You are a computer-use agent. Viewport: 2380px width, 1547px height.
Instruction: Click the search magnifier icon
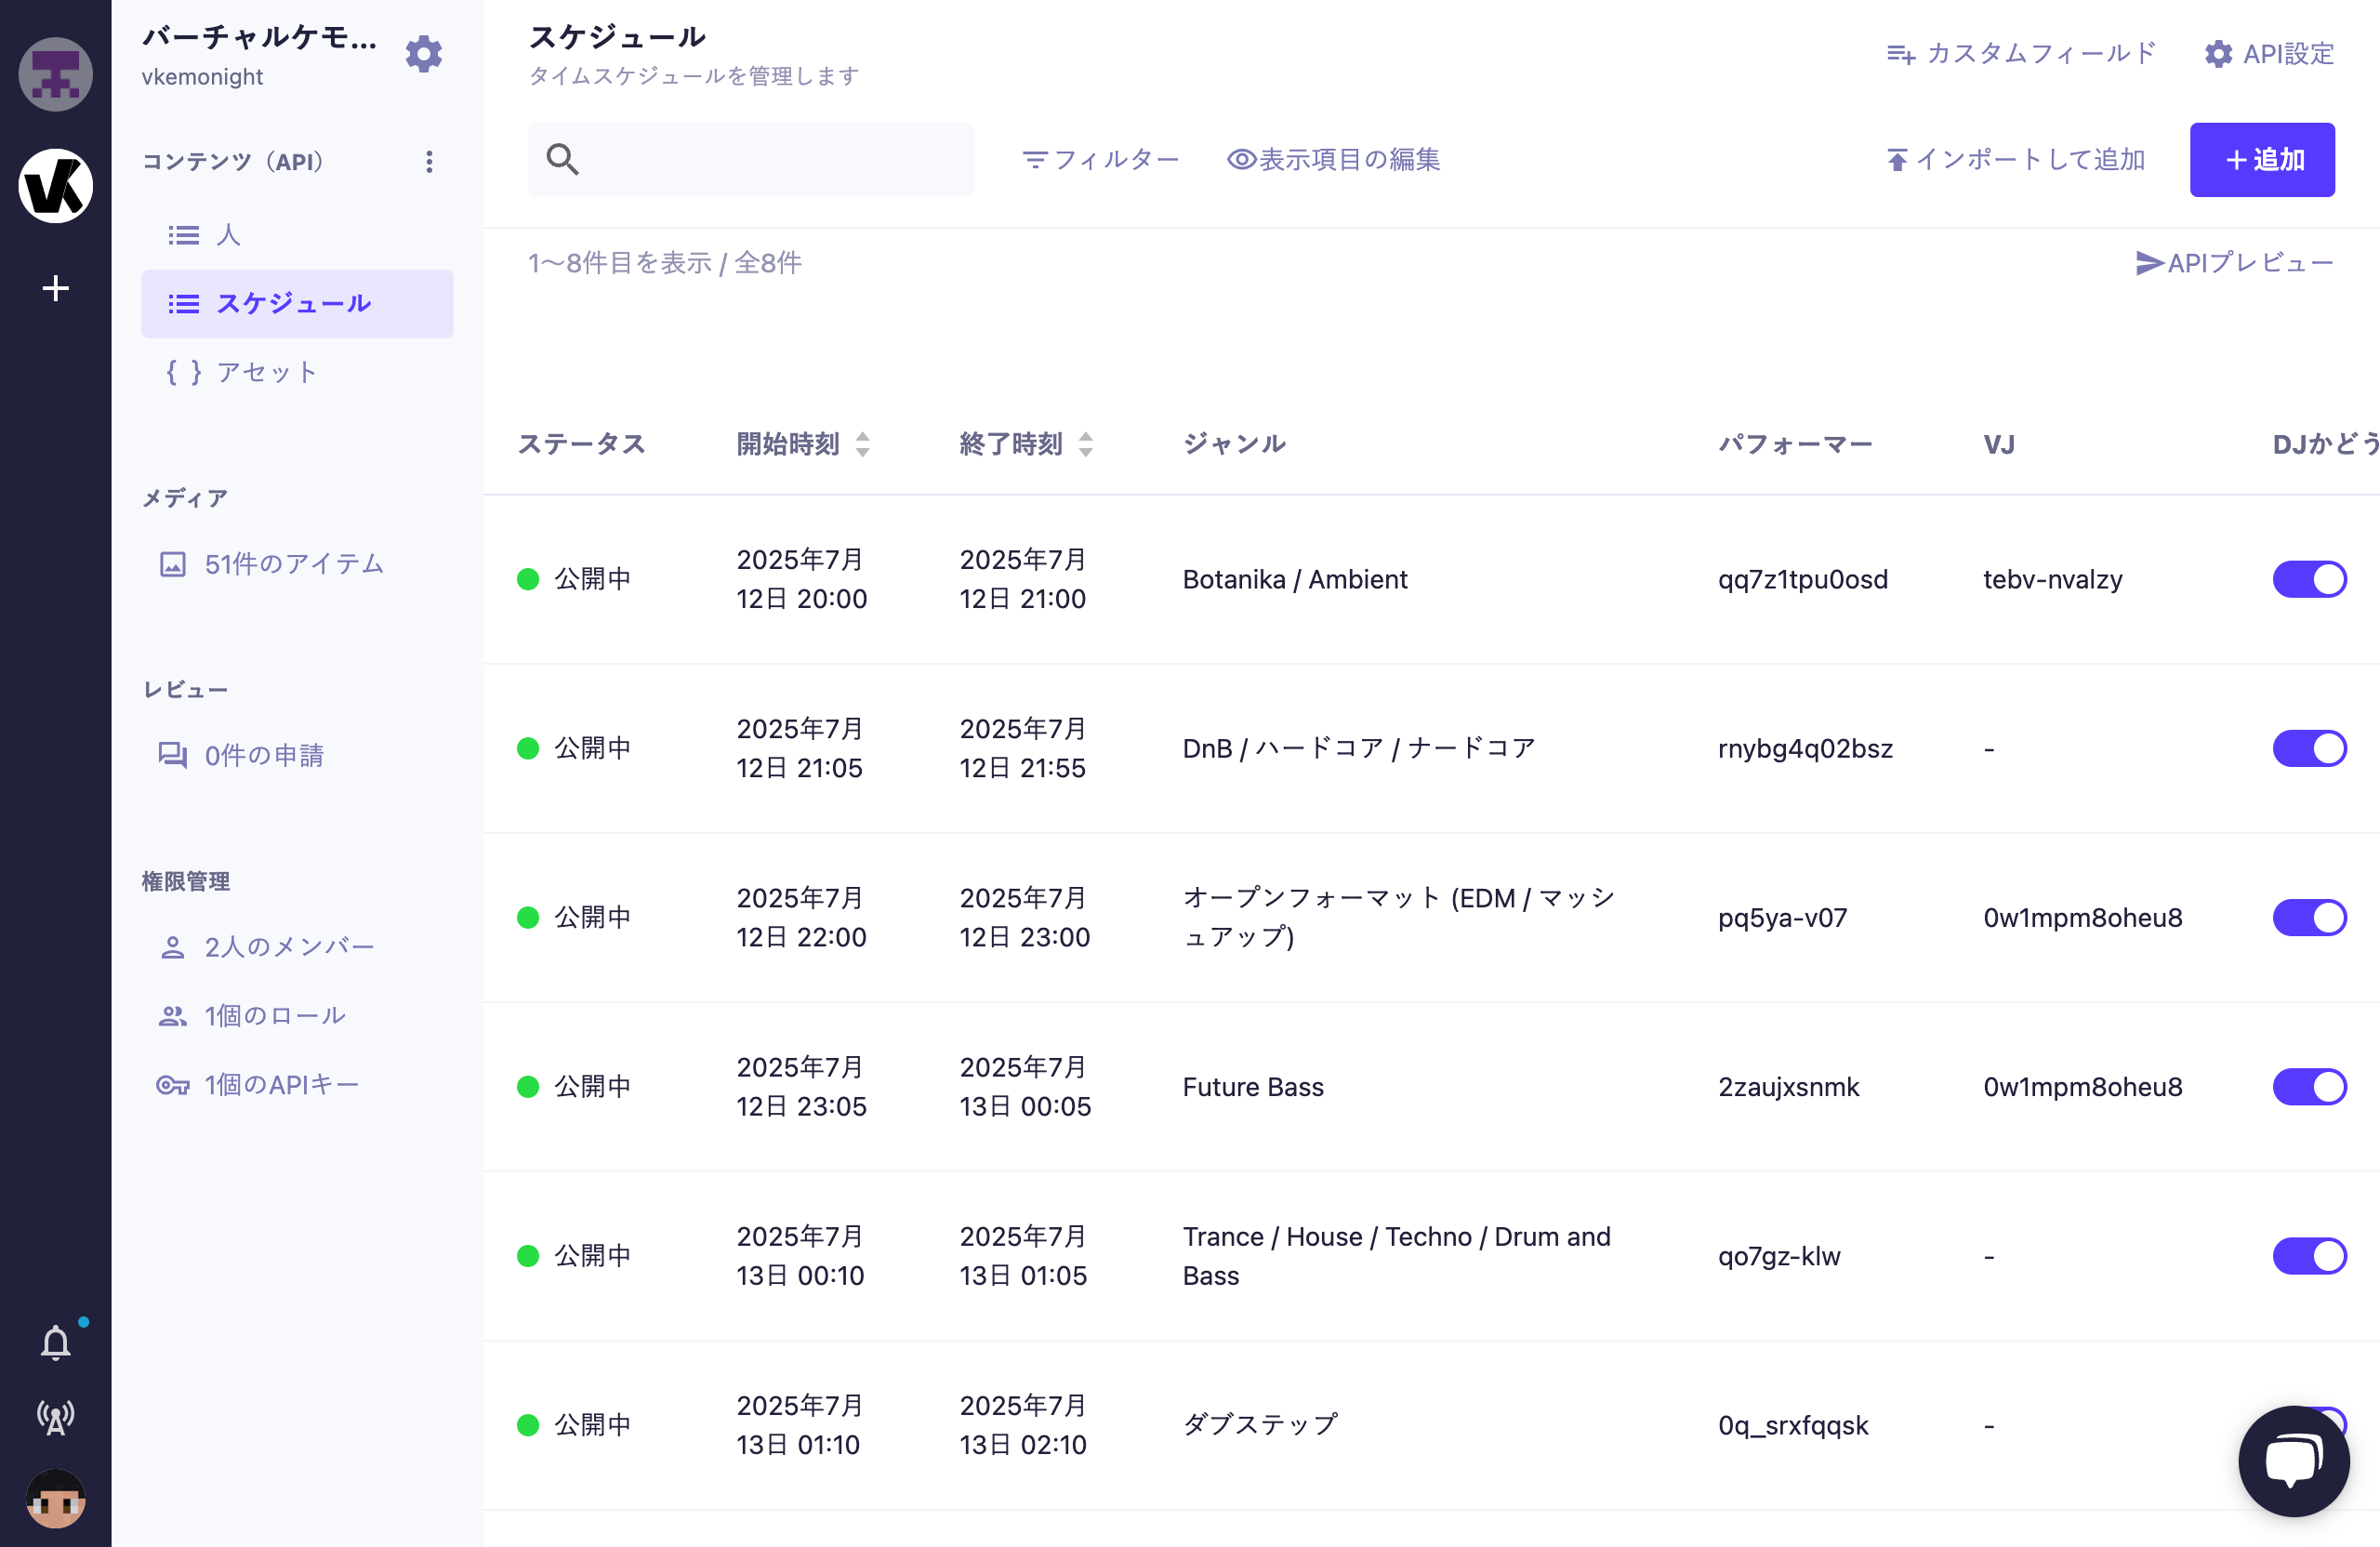563,159
